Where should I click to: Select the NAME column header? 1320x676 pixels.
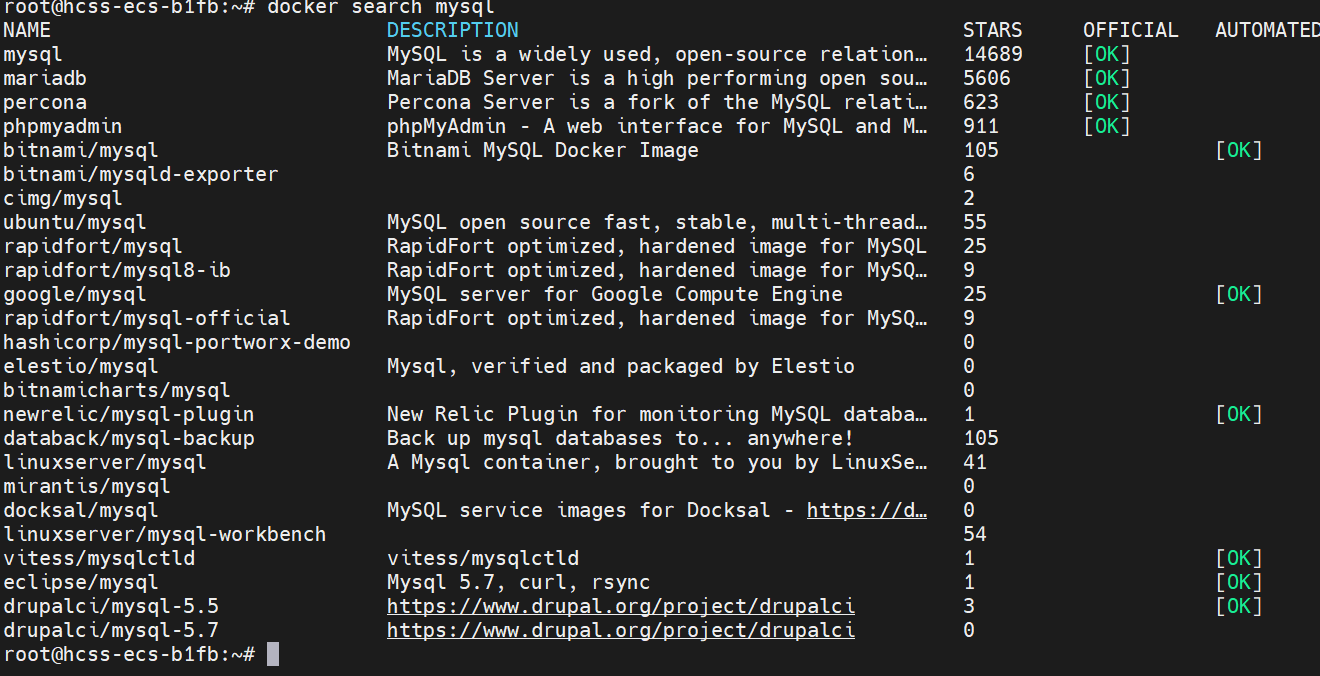coord(27,31)
